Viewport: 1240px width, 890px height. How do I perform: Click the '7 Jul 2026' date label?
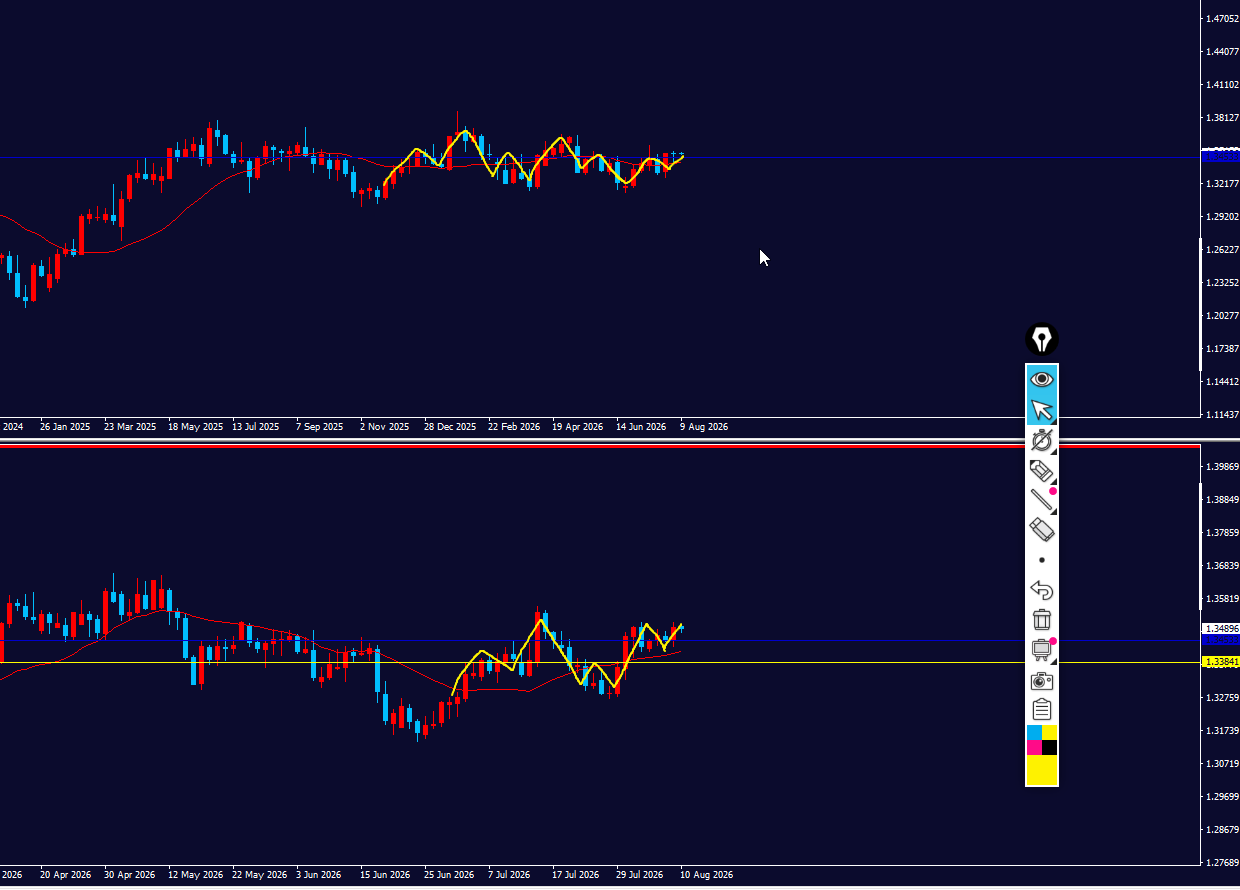coord(509,875)
